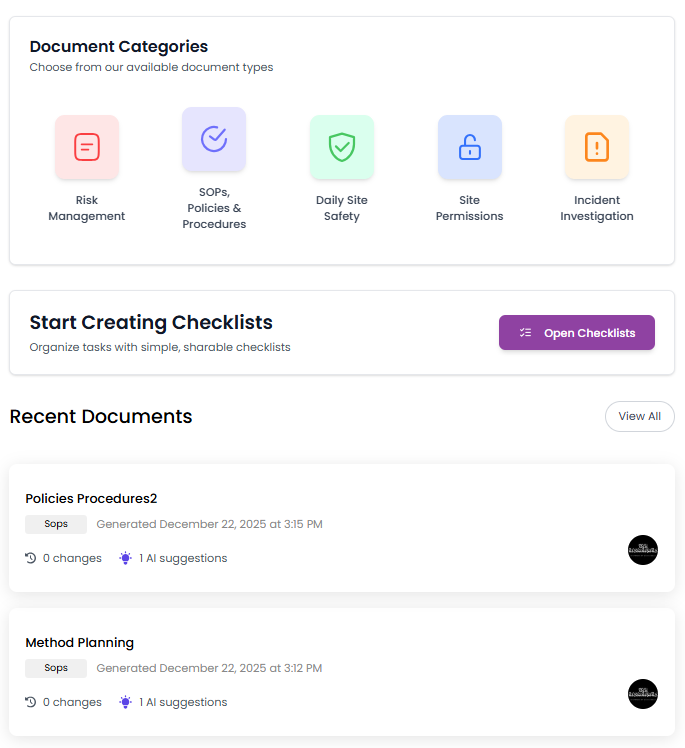Select the SOPs, Policies & Procedures icon
The image size is (685, 748).
point(214,139)
